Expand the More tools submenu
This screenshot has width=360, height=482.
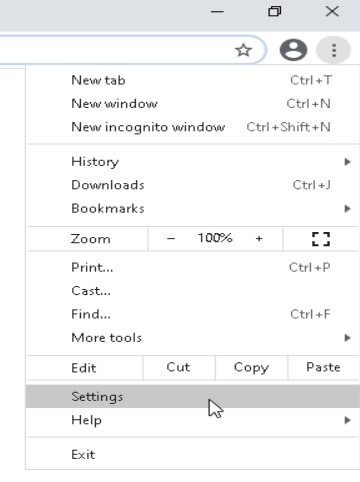tap(193, 338)
